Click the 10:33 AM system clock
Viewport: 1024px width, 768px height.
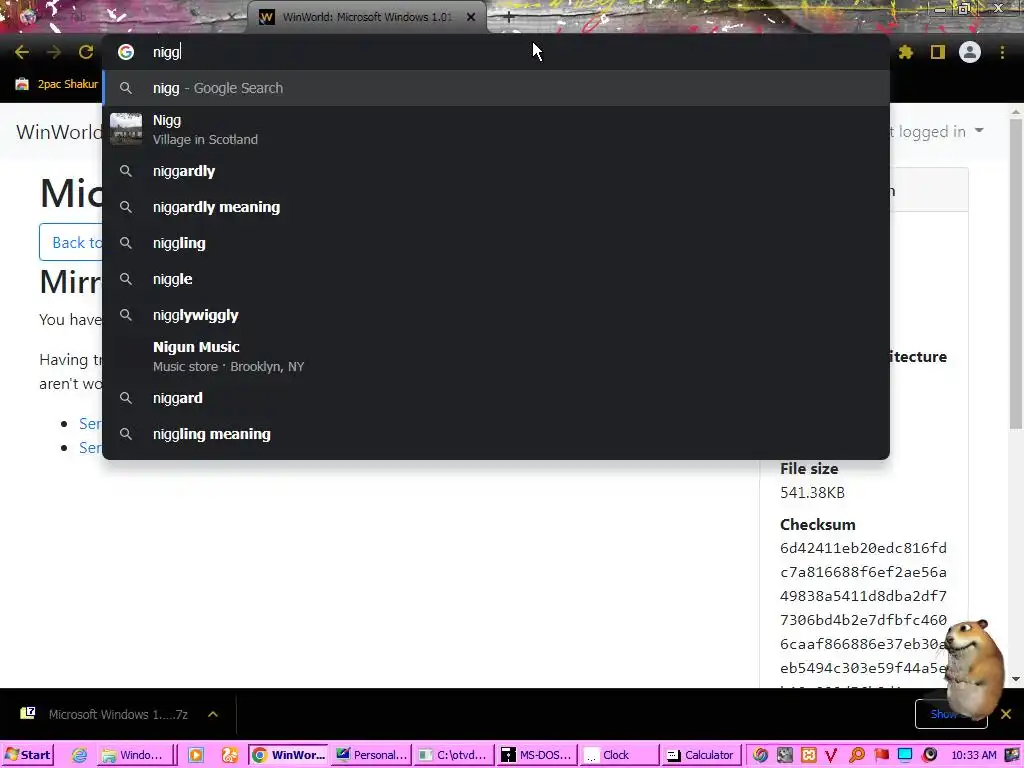[x=974, y=755]
